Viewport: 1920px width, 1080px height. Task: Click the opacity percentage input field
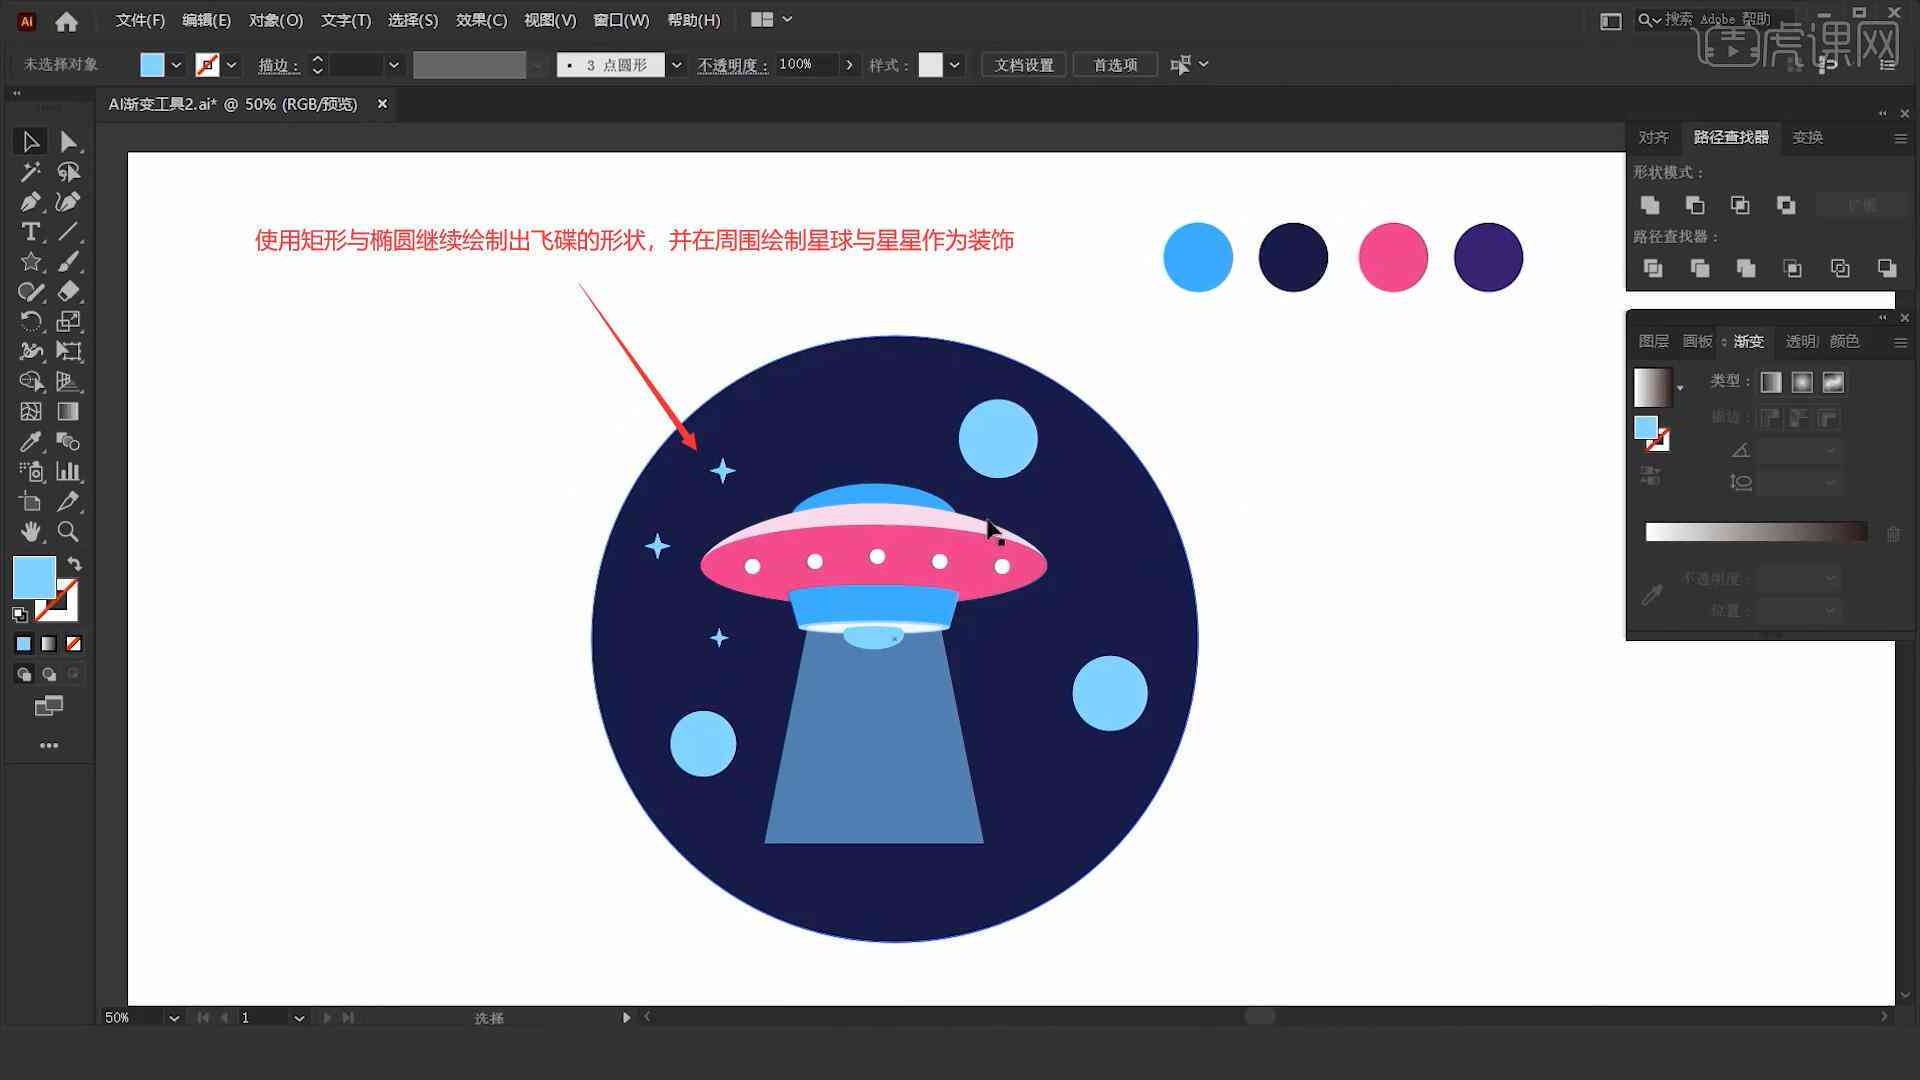[x=804, y=63]
